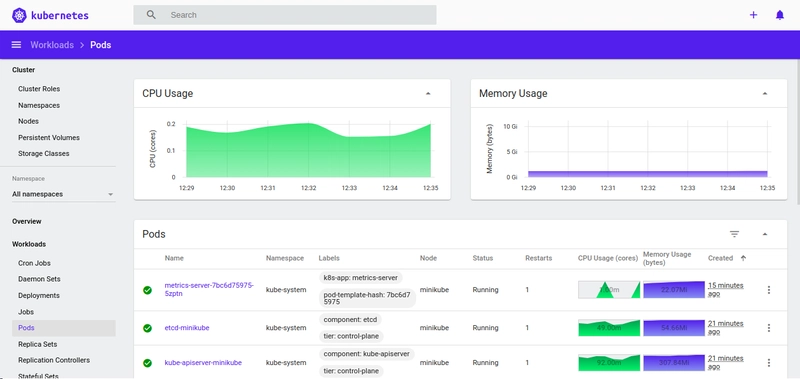Viewport: 800px width, 379px height.
Task: Click '21 minutes ago' in etcd-minikube row
Action: point(726,328)
